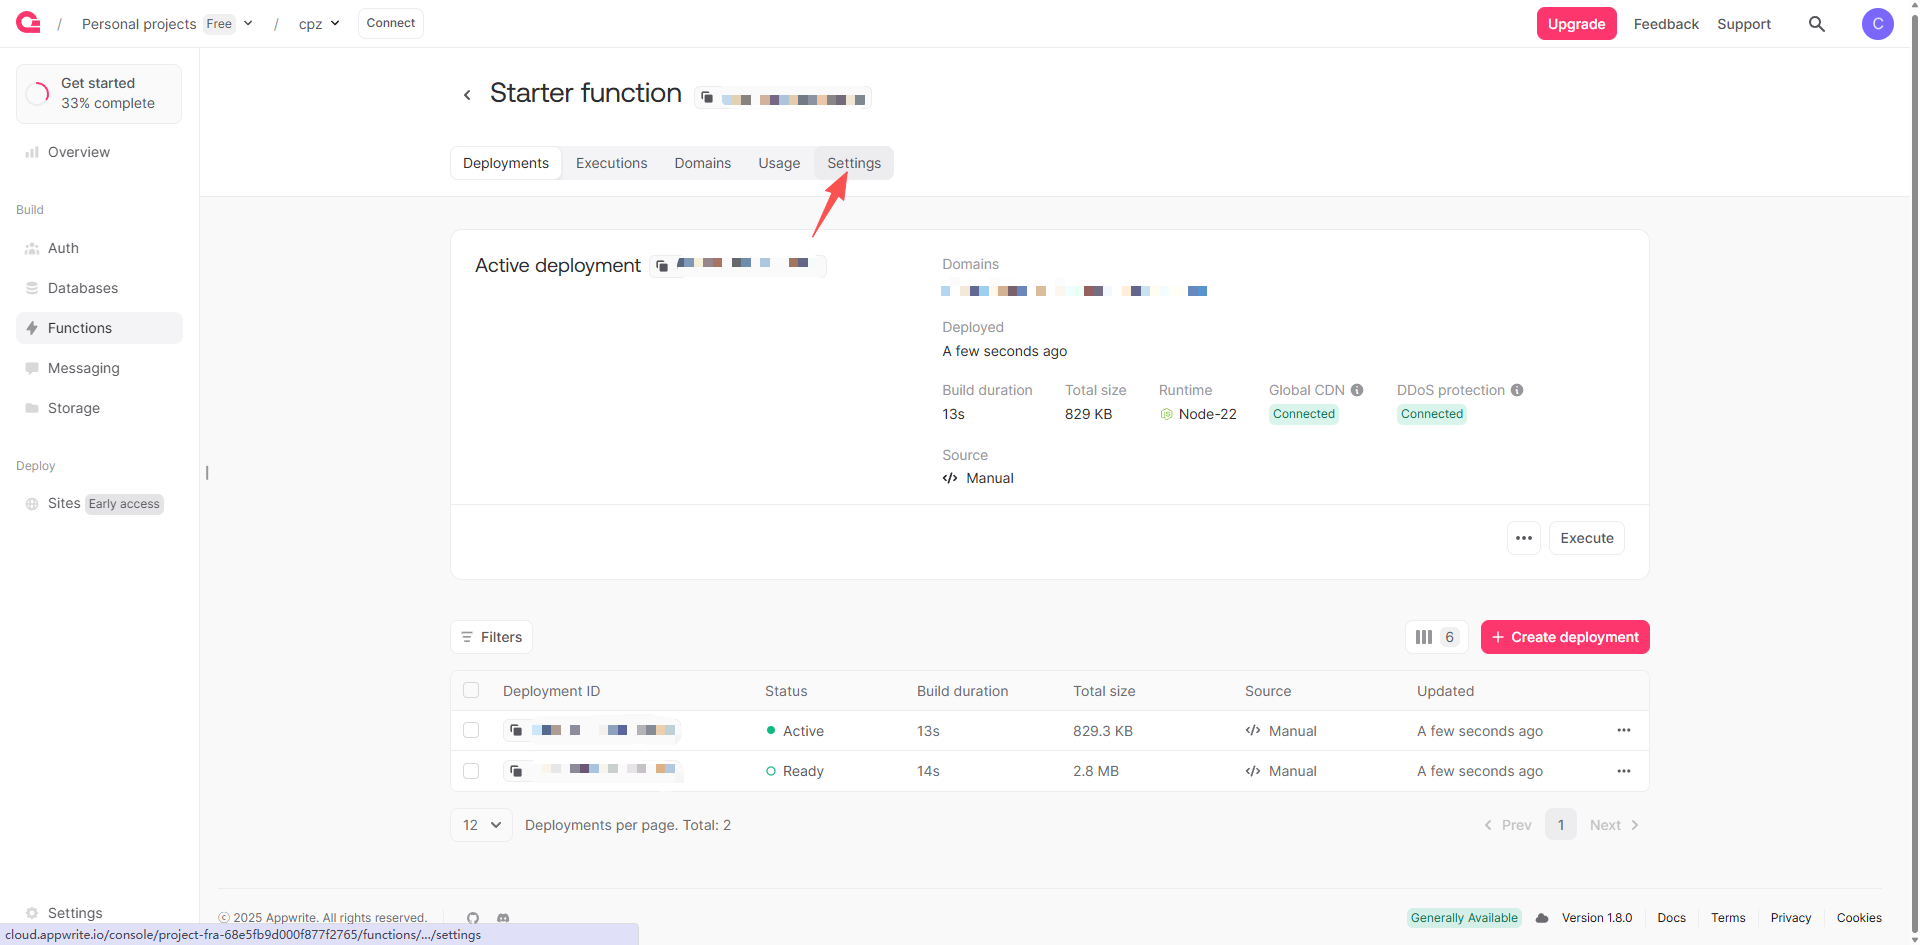Expand the cpz project dropdown
Screen dimensions: 1920x945
tap(334, 24)
